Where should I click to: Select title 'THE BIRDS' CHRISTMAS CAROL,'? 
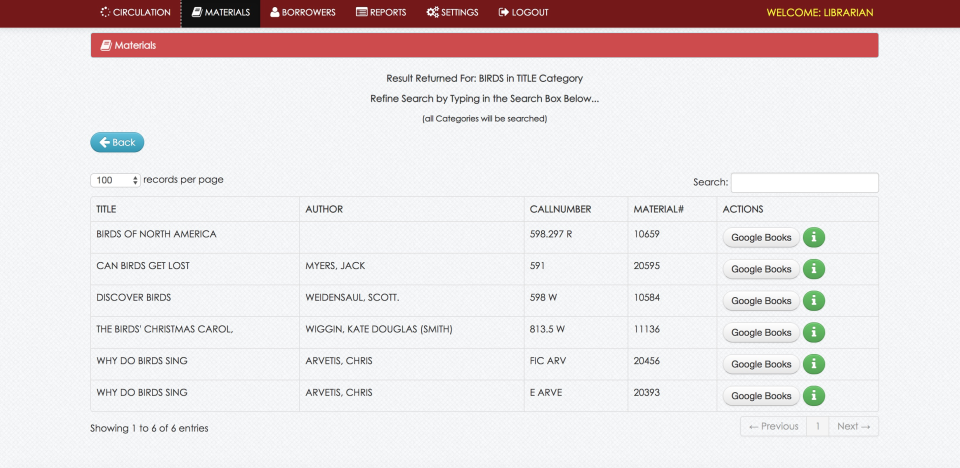[x=165, y=330]
